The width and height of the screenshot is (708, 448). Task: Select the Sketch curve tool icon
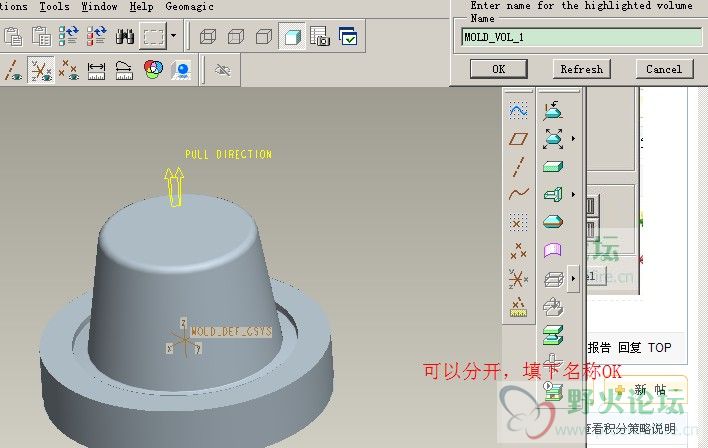point(518,111)
